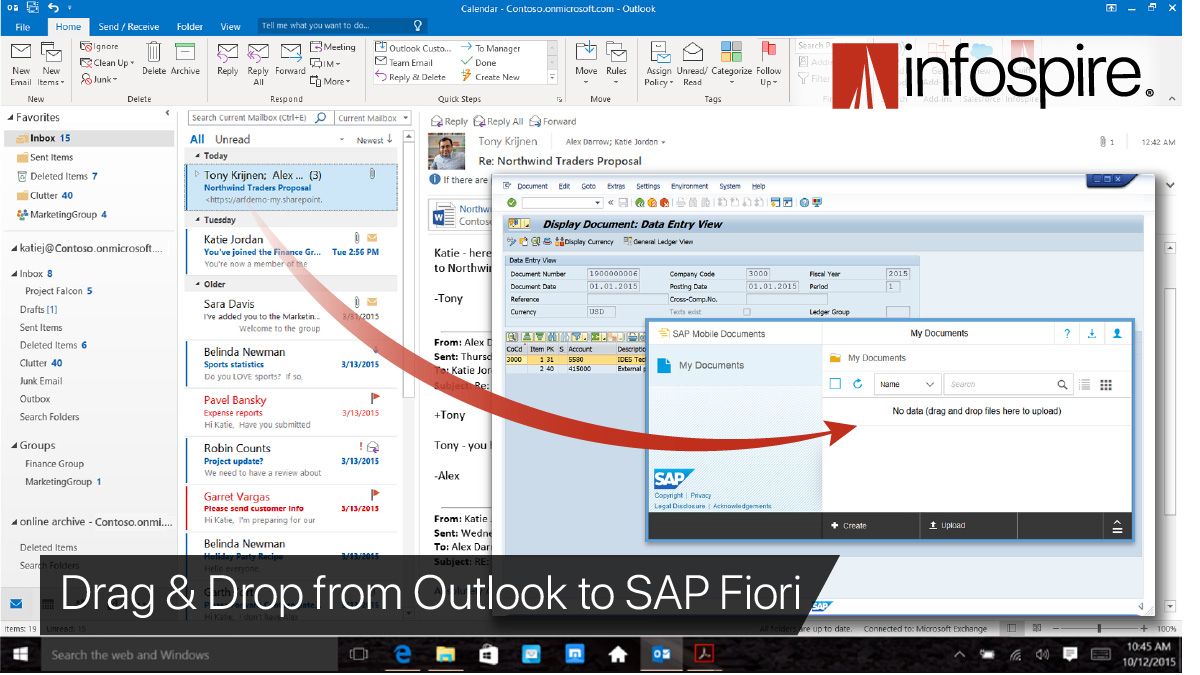Click the Unread filter in the message list

pyautogui.click(x=232, y=139)
